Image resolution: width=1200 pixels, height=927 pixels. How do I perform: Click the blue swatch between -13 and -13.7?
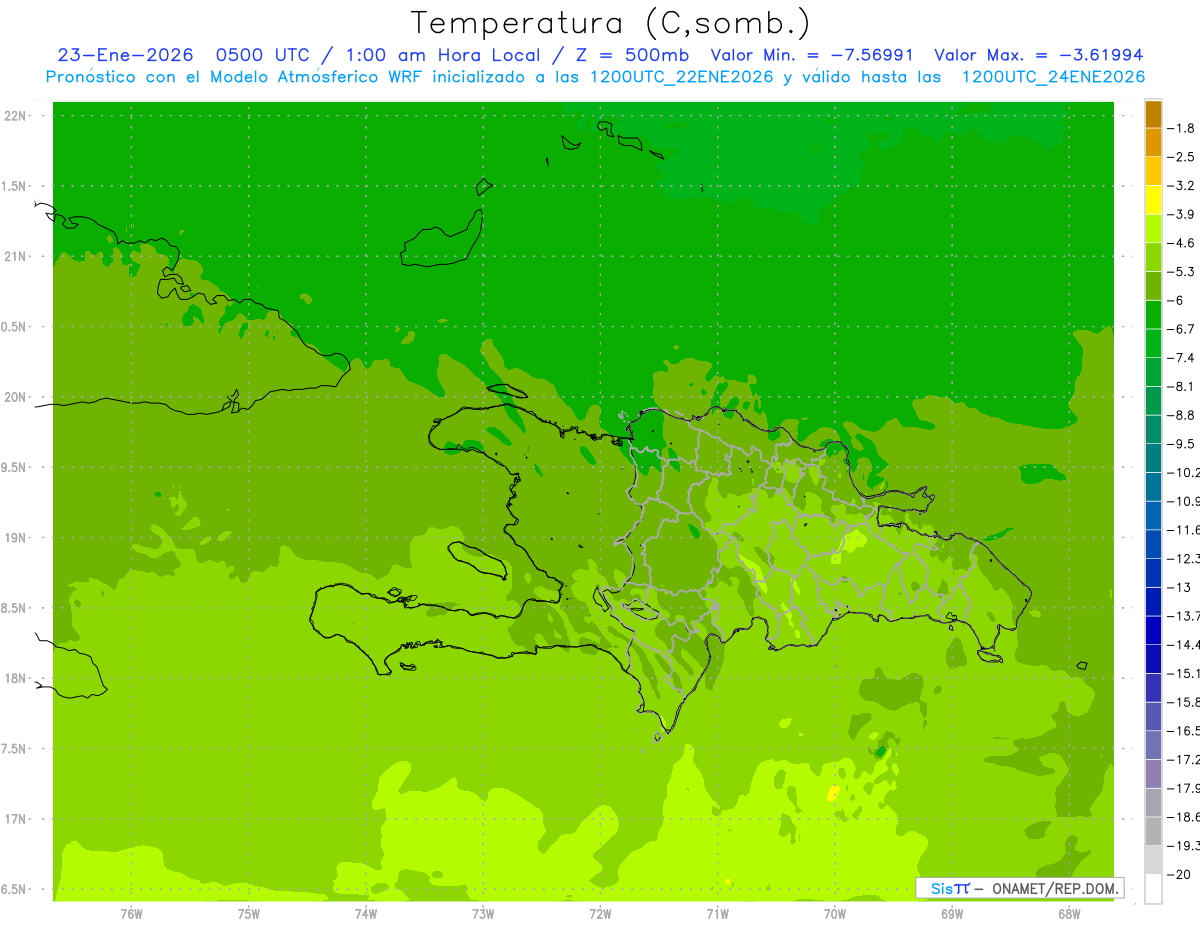(1153, 601)
